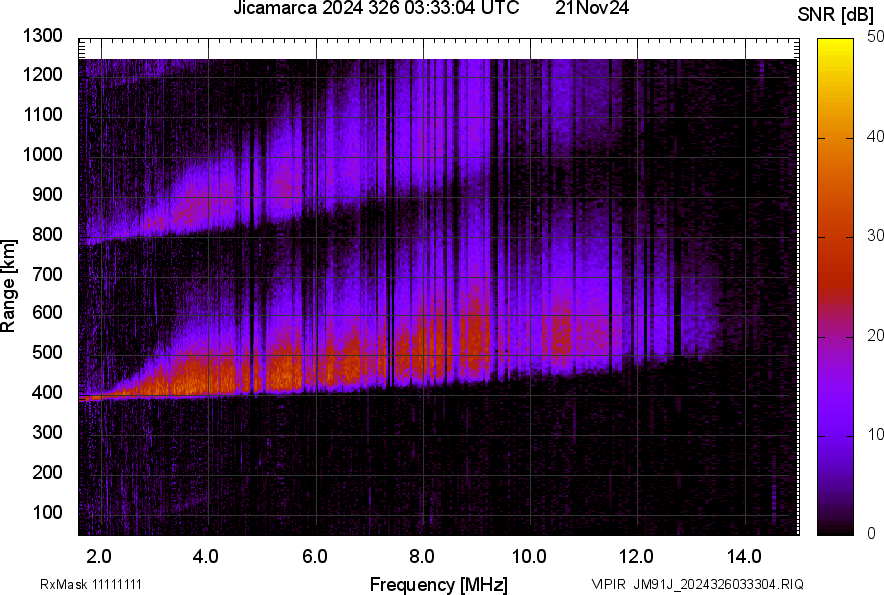Click the 10 tick label on colorbar

(875, 434)
